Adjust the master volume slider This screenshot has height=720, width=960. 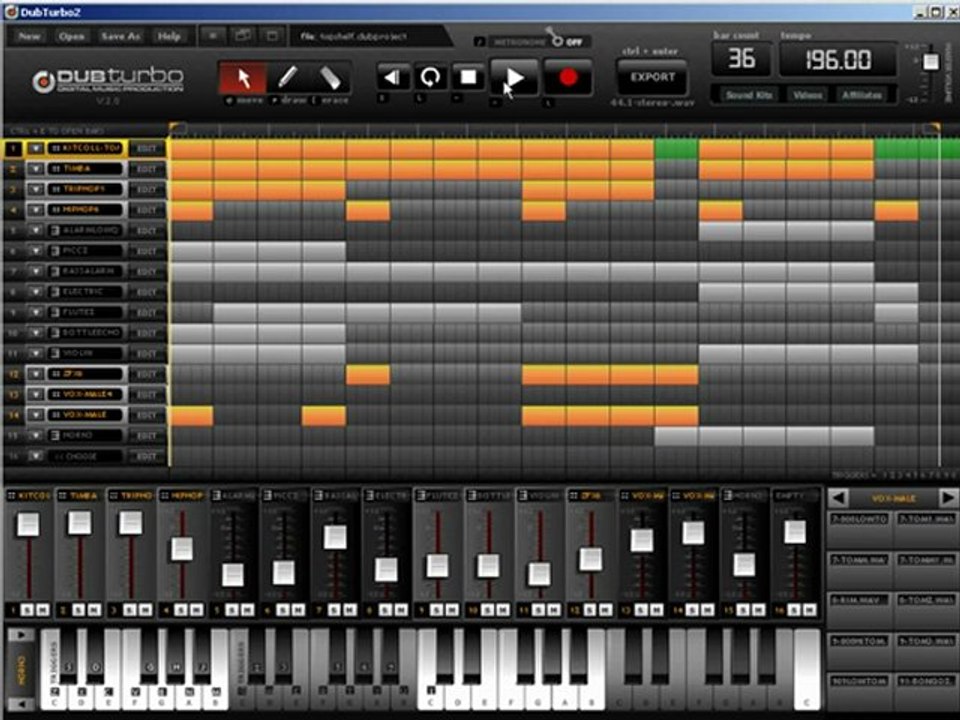(x=931, y=61)
